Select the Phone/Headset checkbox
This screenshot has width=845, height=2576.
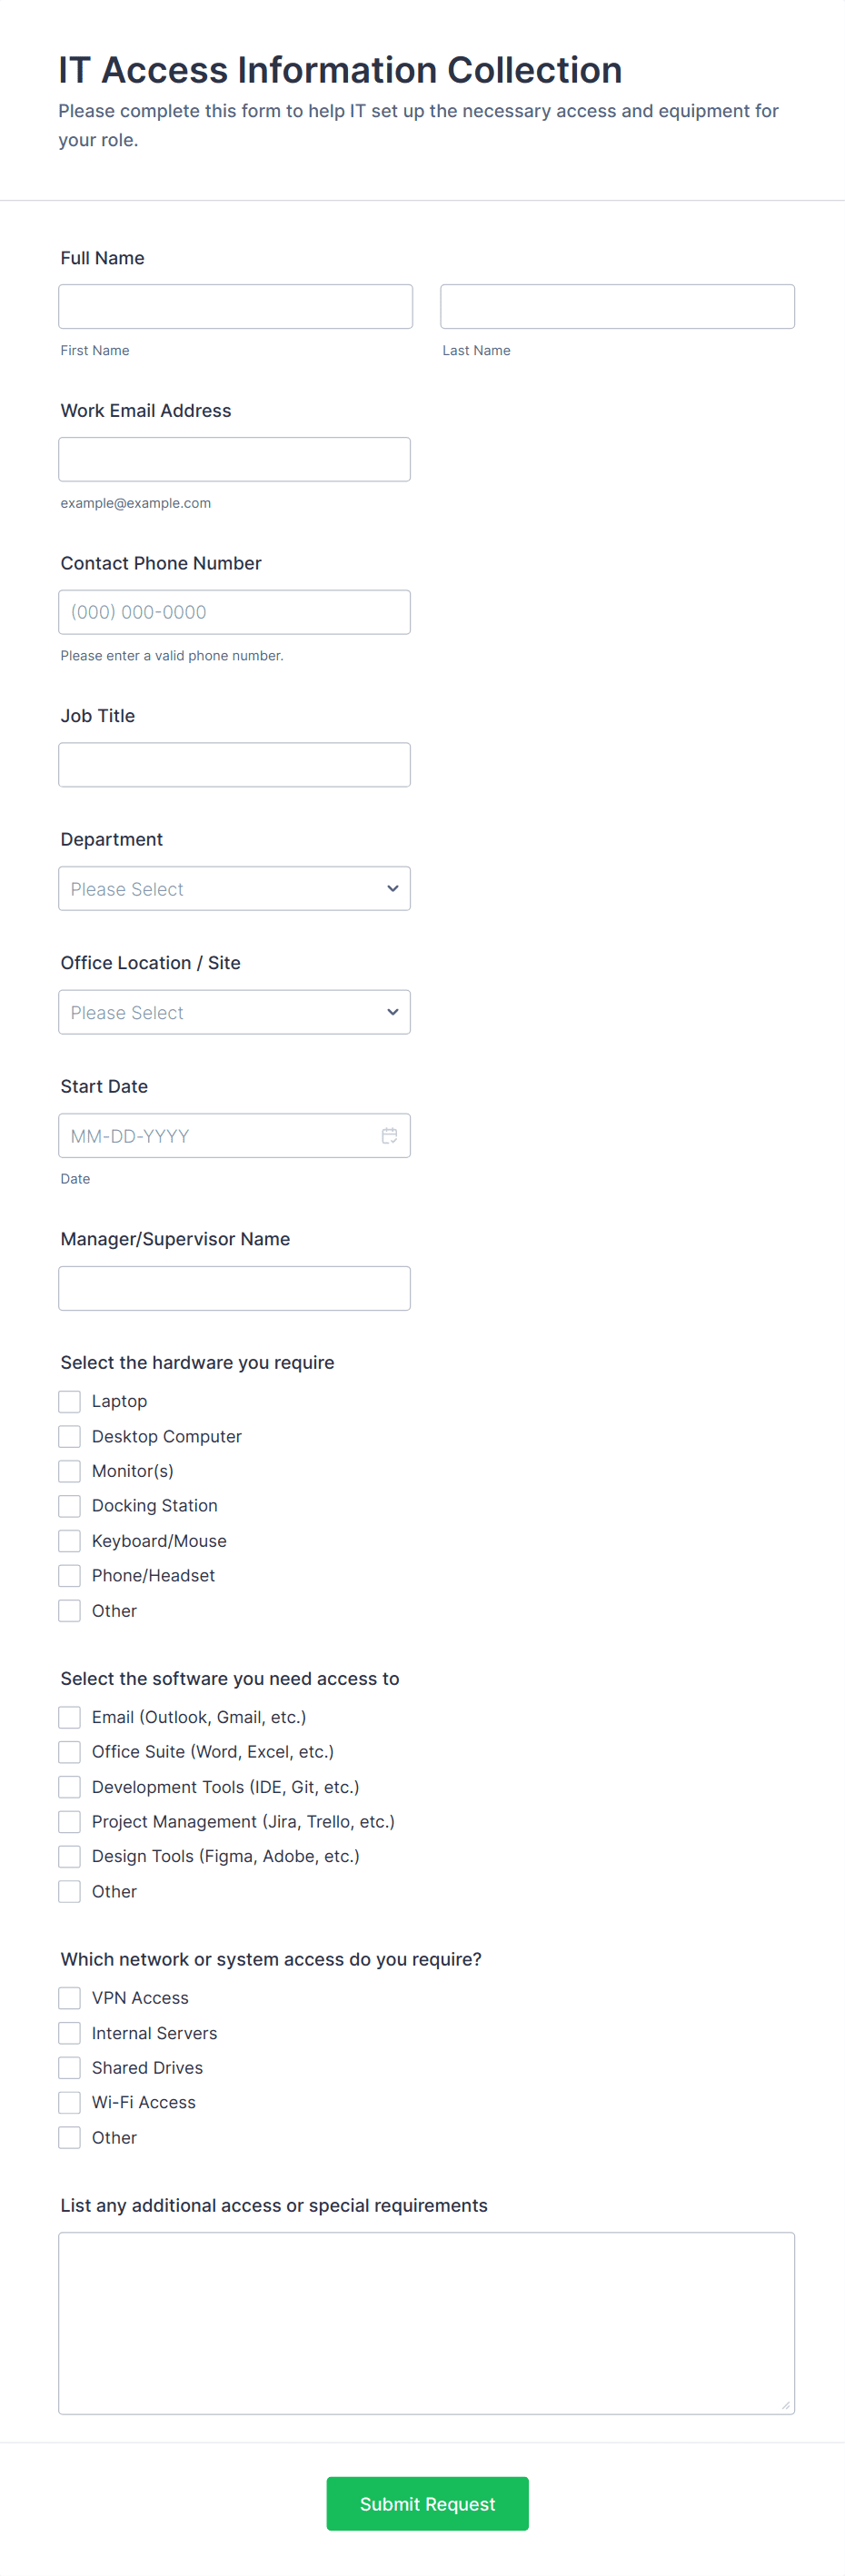69,1575
